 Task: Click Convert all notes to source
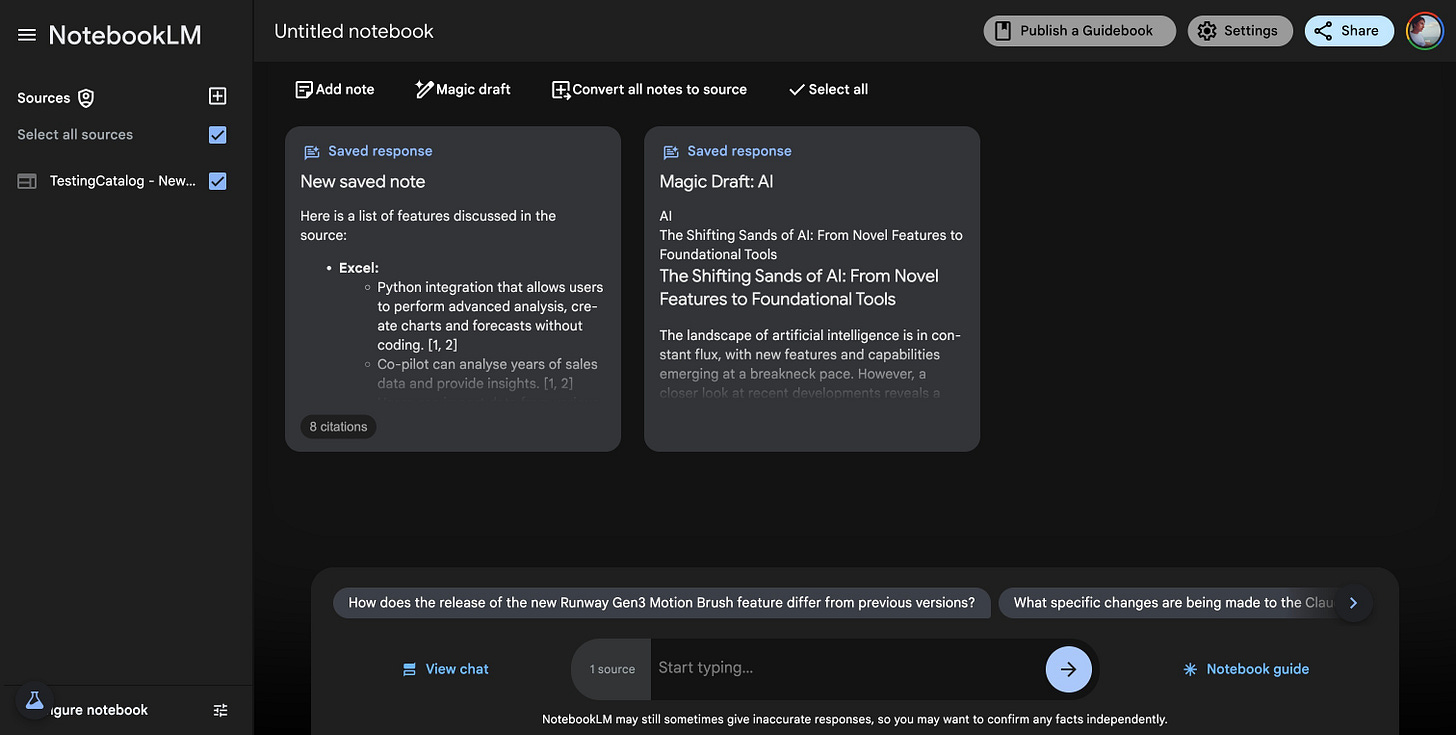650,89
